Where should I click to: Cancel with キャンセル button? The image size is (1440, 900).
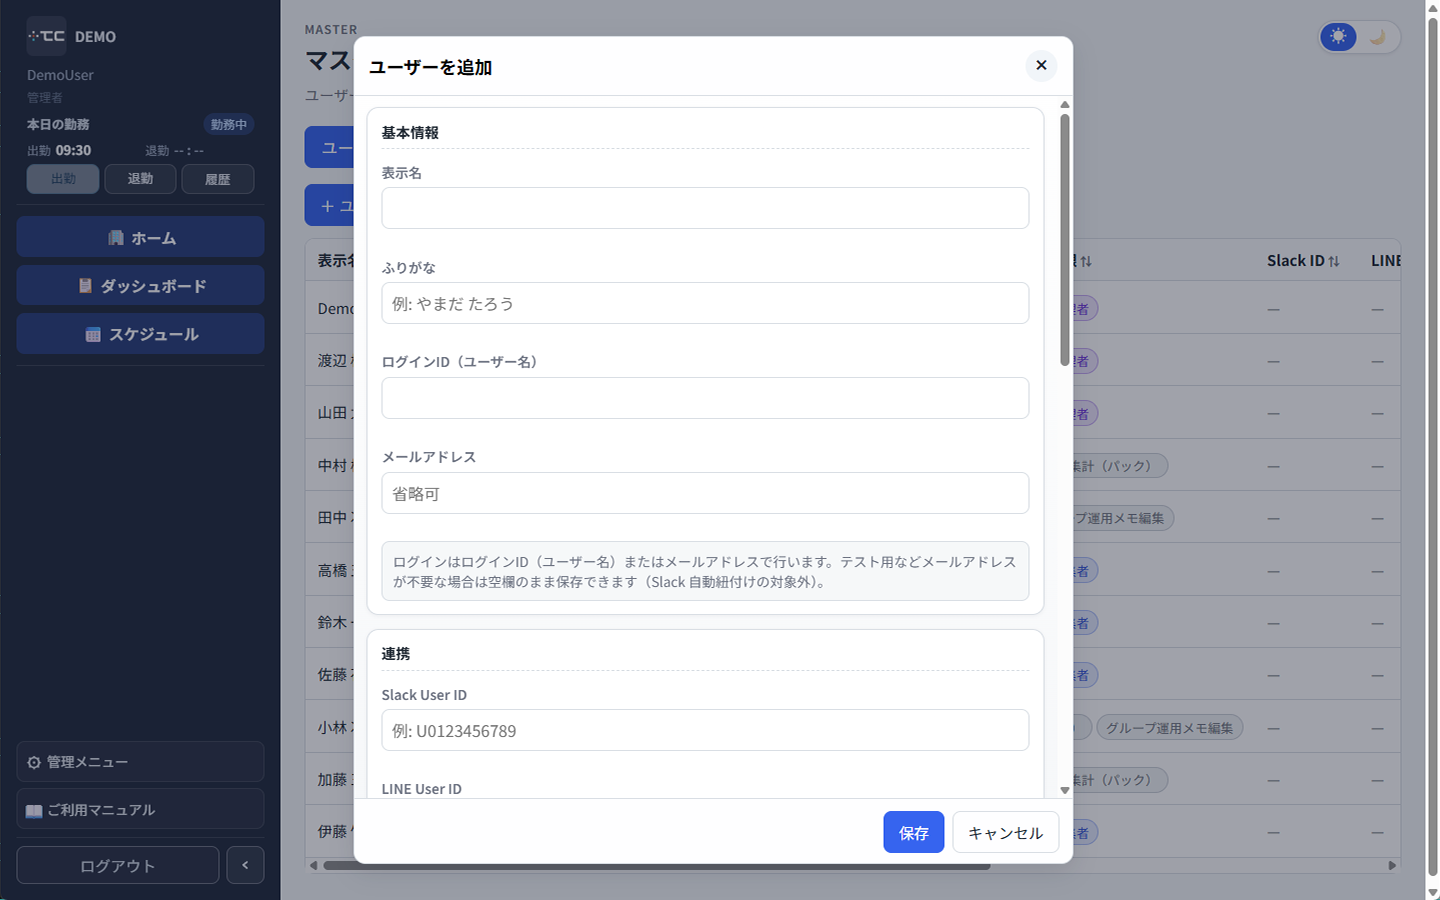1005,832
